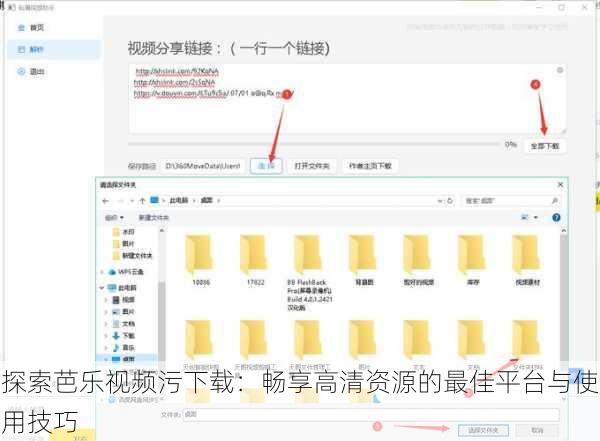The height and width of the screenshot is (441, 600).
Task: Click the 文件夹 folder name field
Action: coord(371,414)
